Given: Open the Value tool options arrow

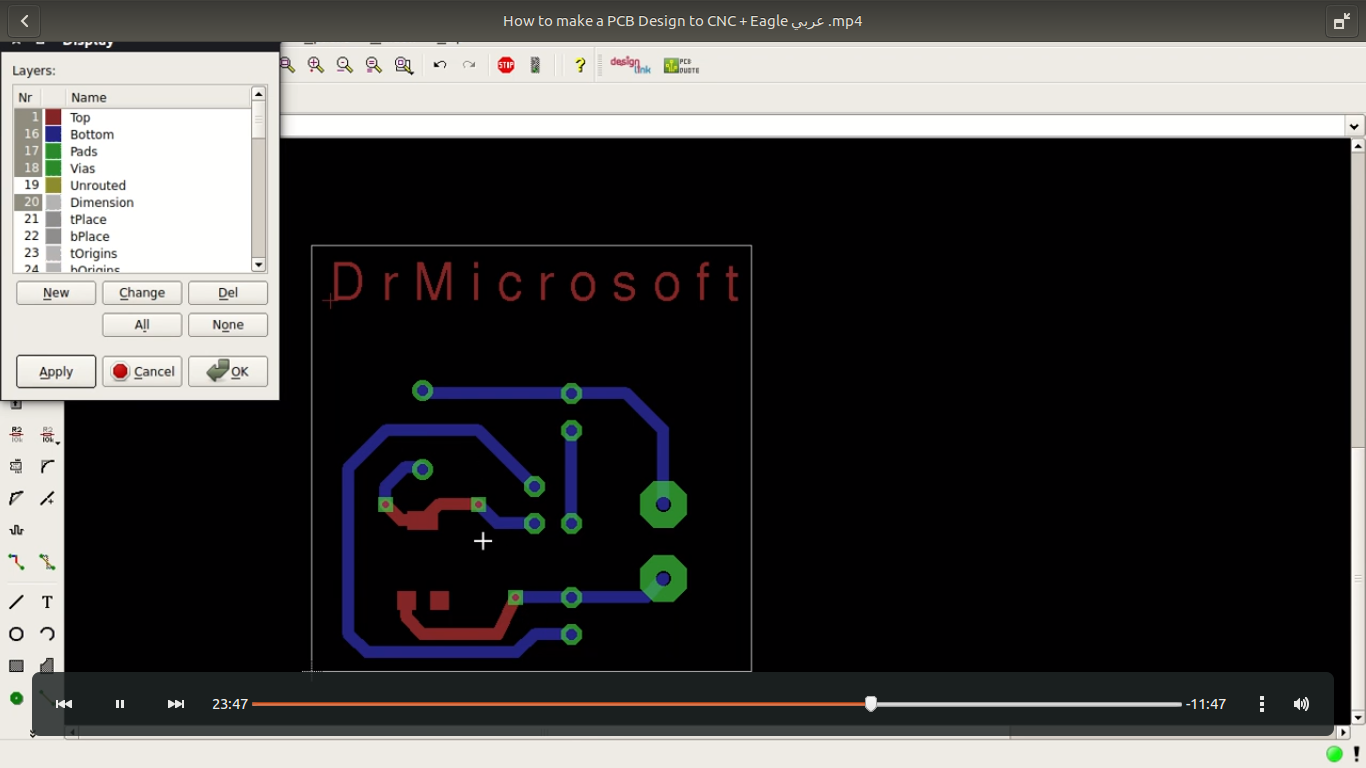Looking at the screenshot, I should point(58,442).
